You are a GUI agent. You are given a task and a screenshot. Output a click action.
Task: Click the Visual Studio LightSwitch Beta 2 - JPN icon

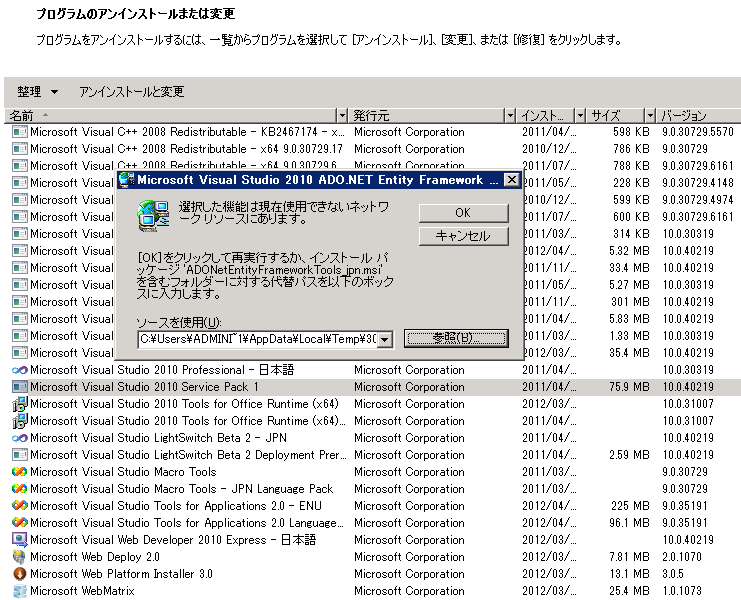19,438
